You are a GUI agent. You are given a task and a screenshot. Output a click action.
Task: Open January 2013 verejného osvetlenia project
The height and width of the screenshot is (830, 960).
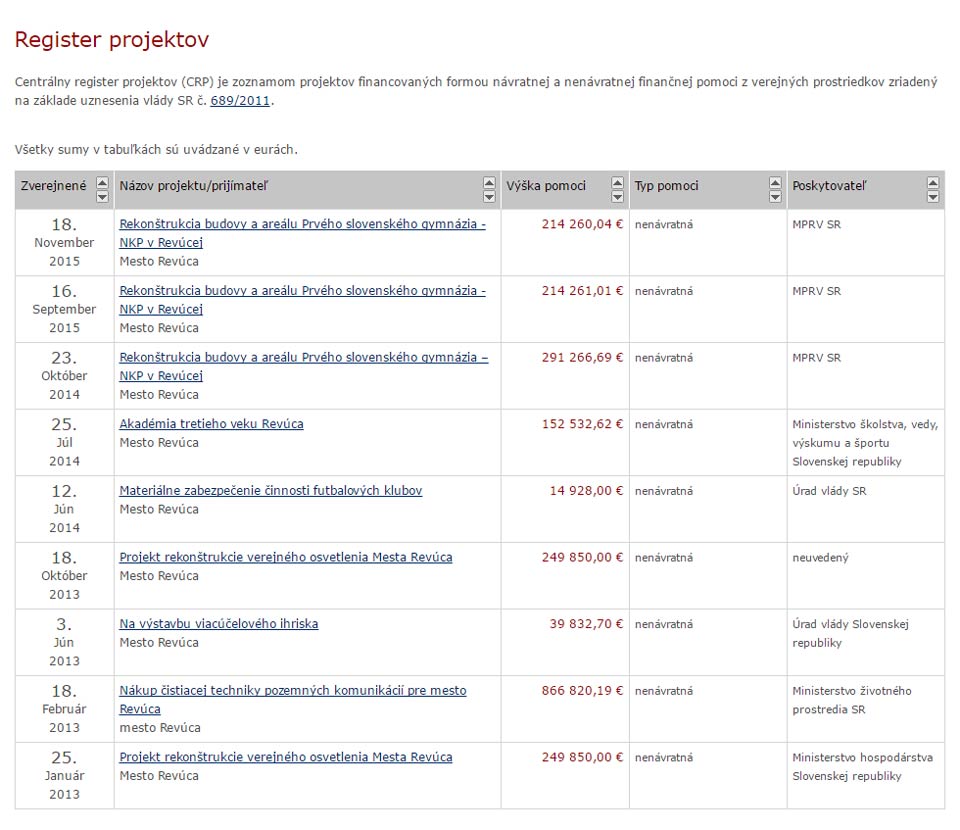point(285,757)
